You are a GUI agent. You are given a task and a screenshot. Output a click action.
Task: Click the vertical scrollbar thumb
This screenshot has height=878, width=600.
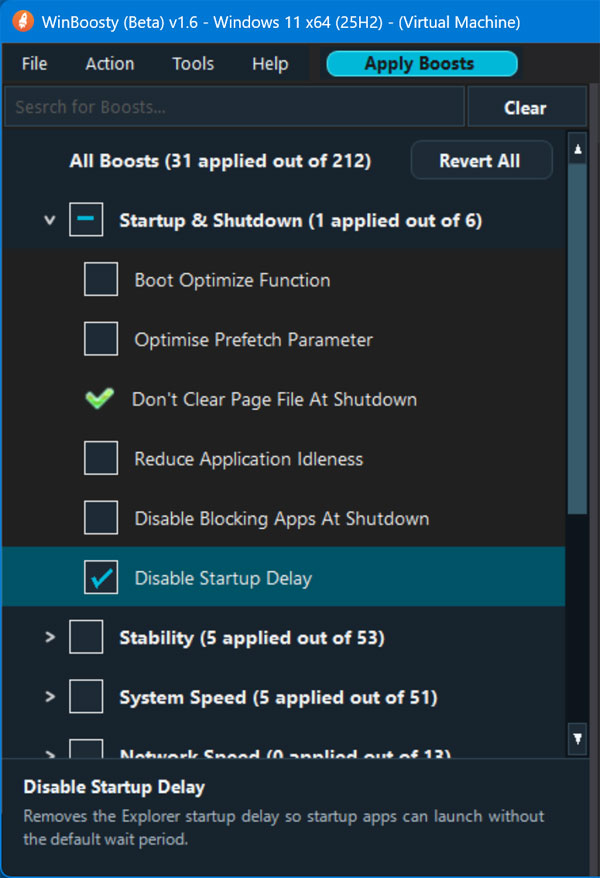coord(578,339)
